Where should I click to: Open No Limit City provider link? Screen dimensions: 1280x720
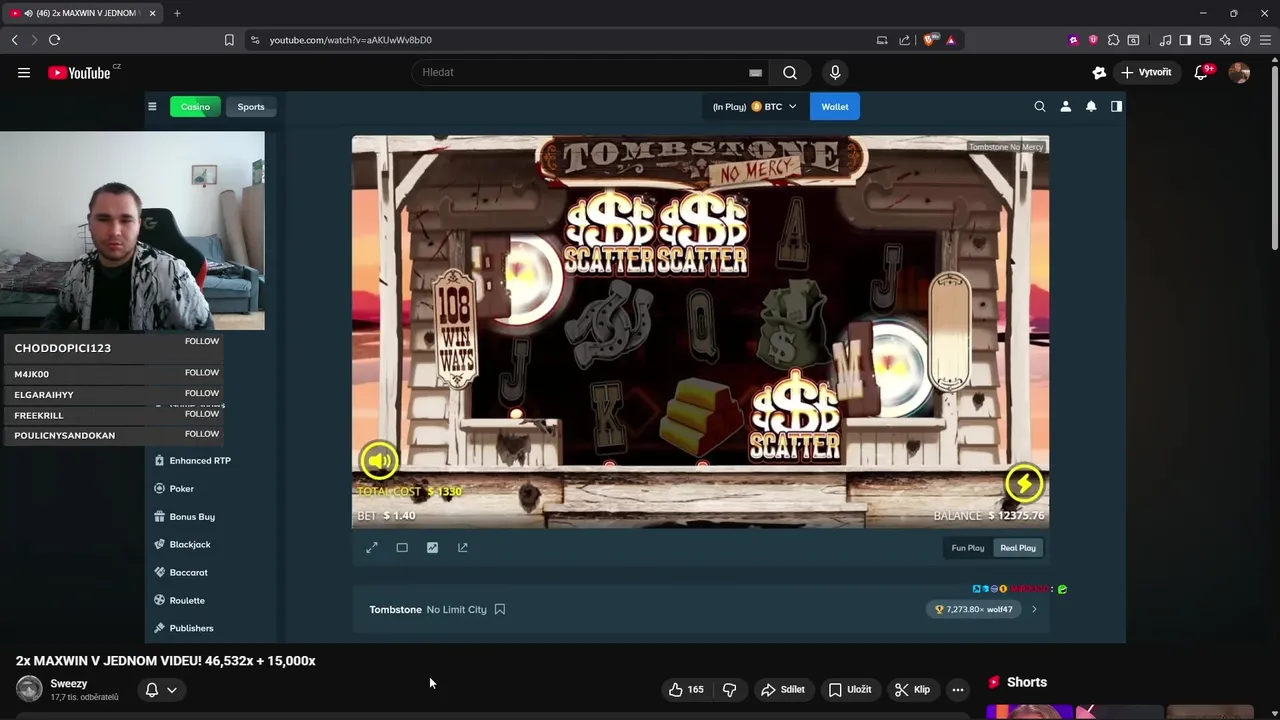pos(456,609)
